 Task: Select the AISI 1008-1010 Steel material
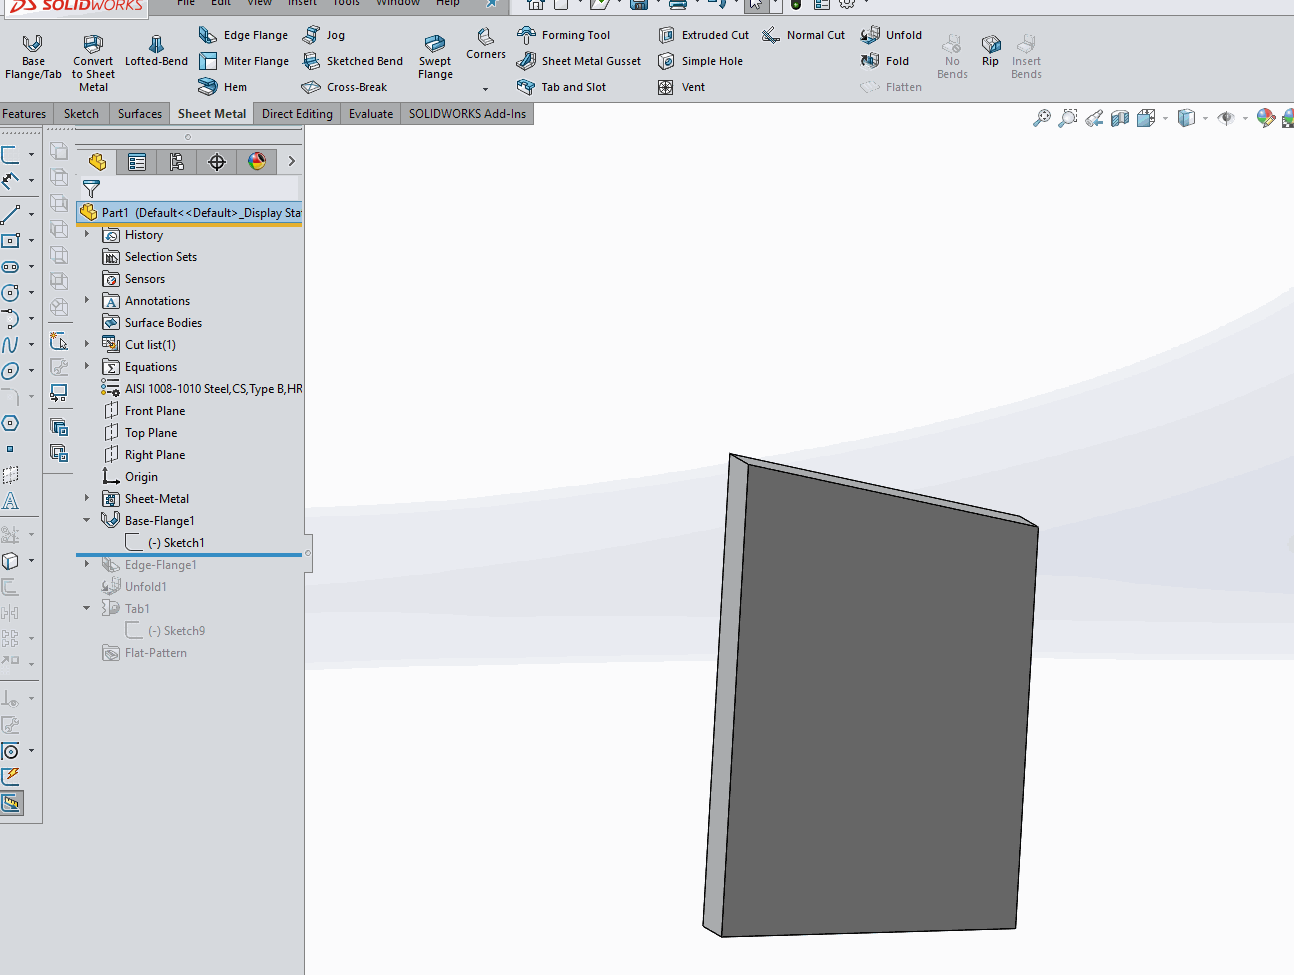coord(202,389)
